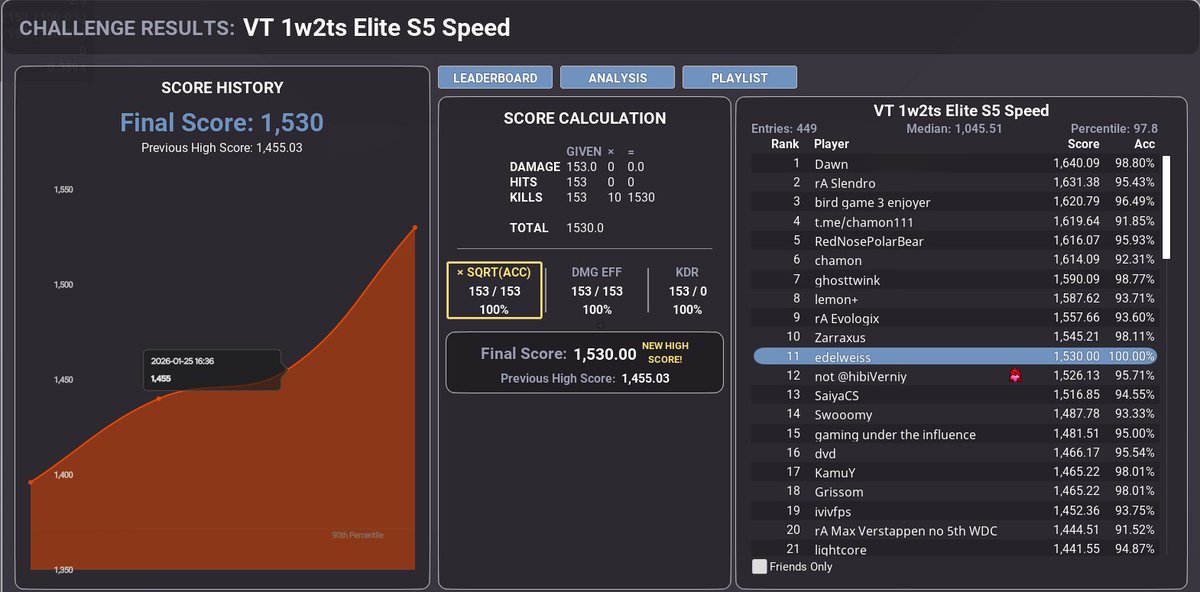Select the KDR stat
Screen dimensions: 1200x592
coord(687,291)
